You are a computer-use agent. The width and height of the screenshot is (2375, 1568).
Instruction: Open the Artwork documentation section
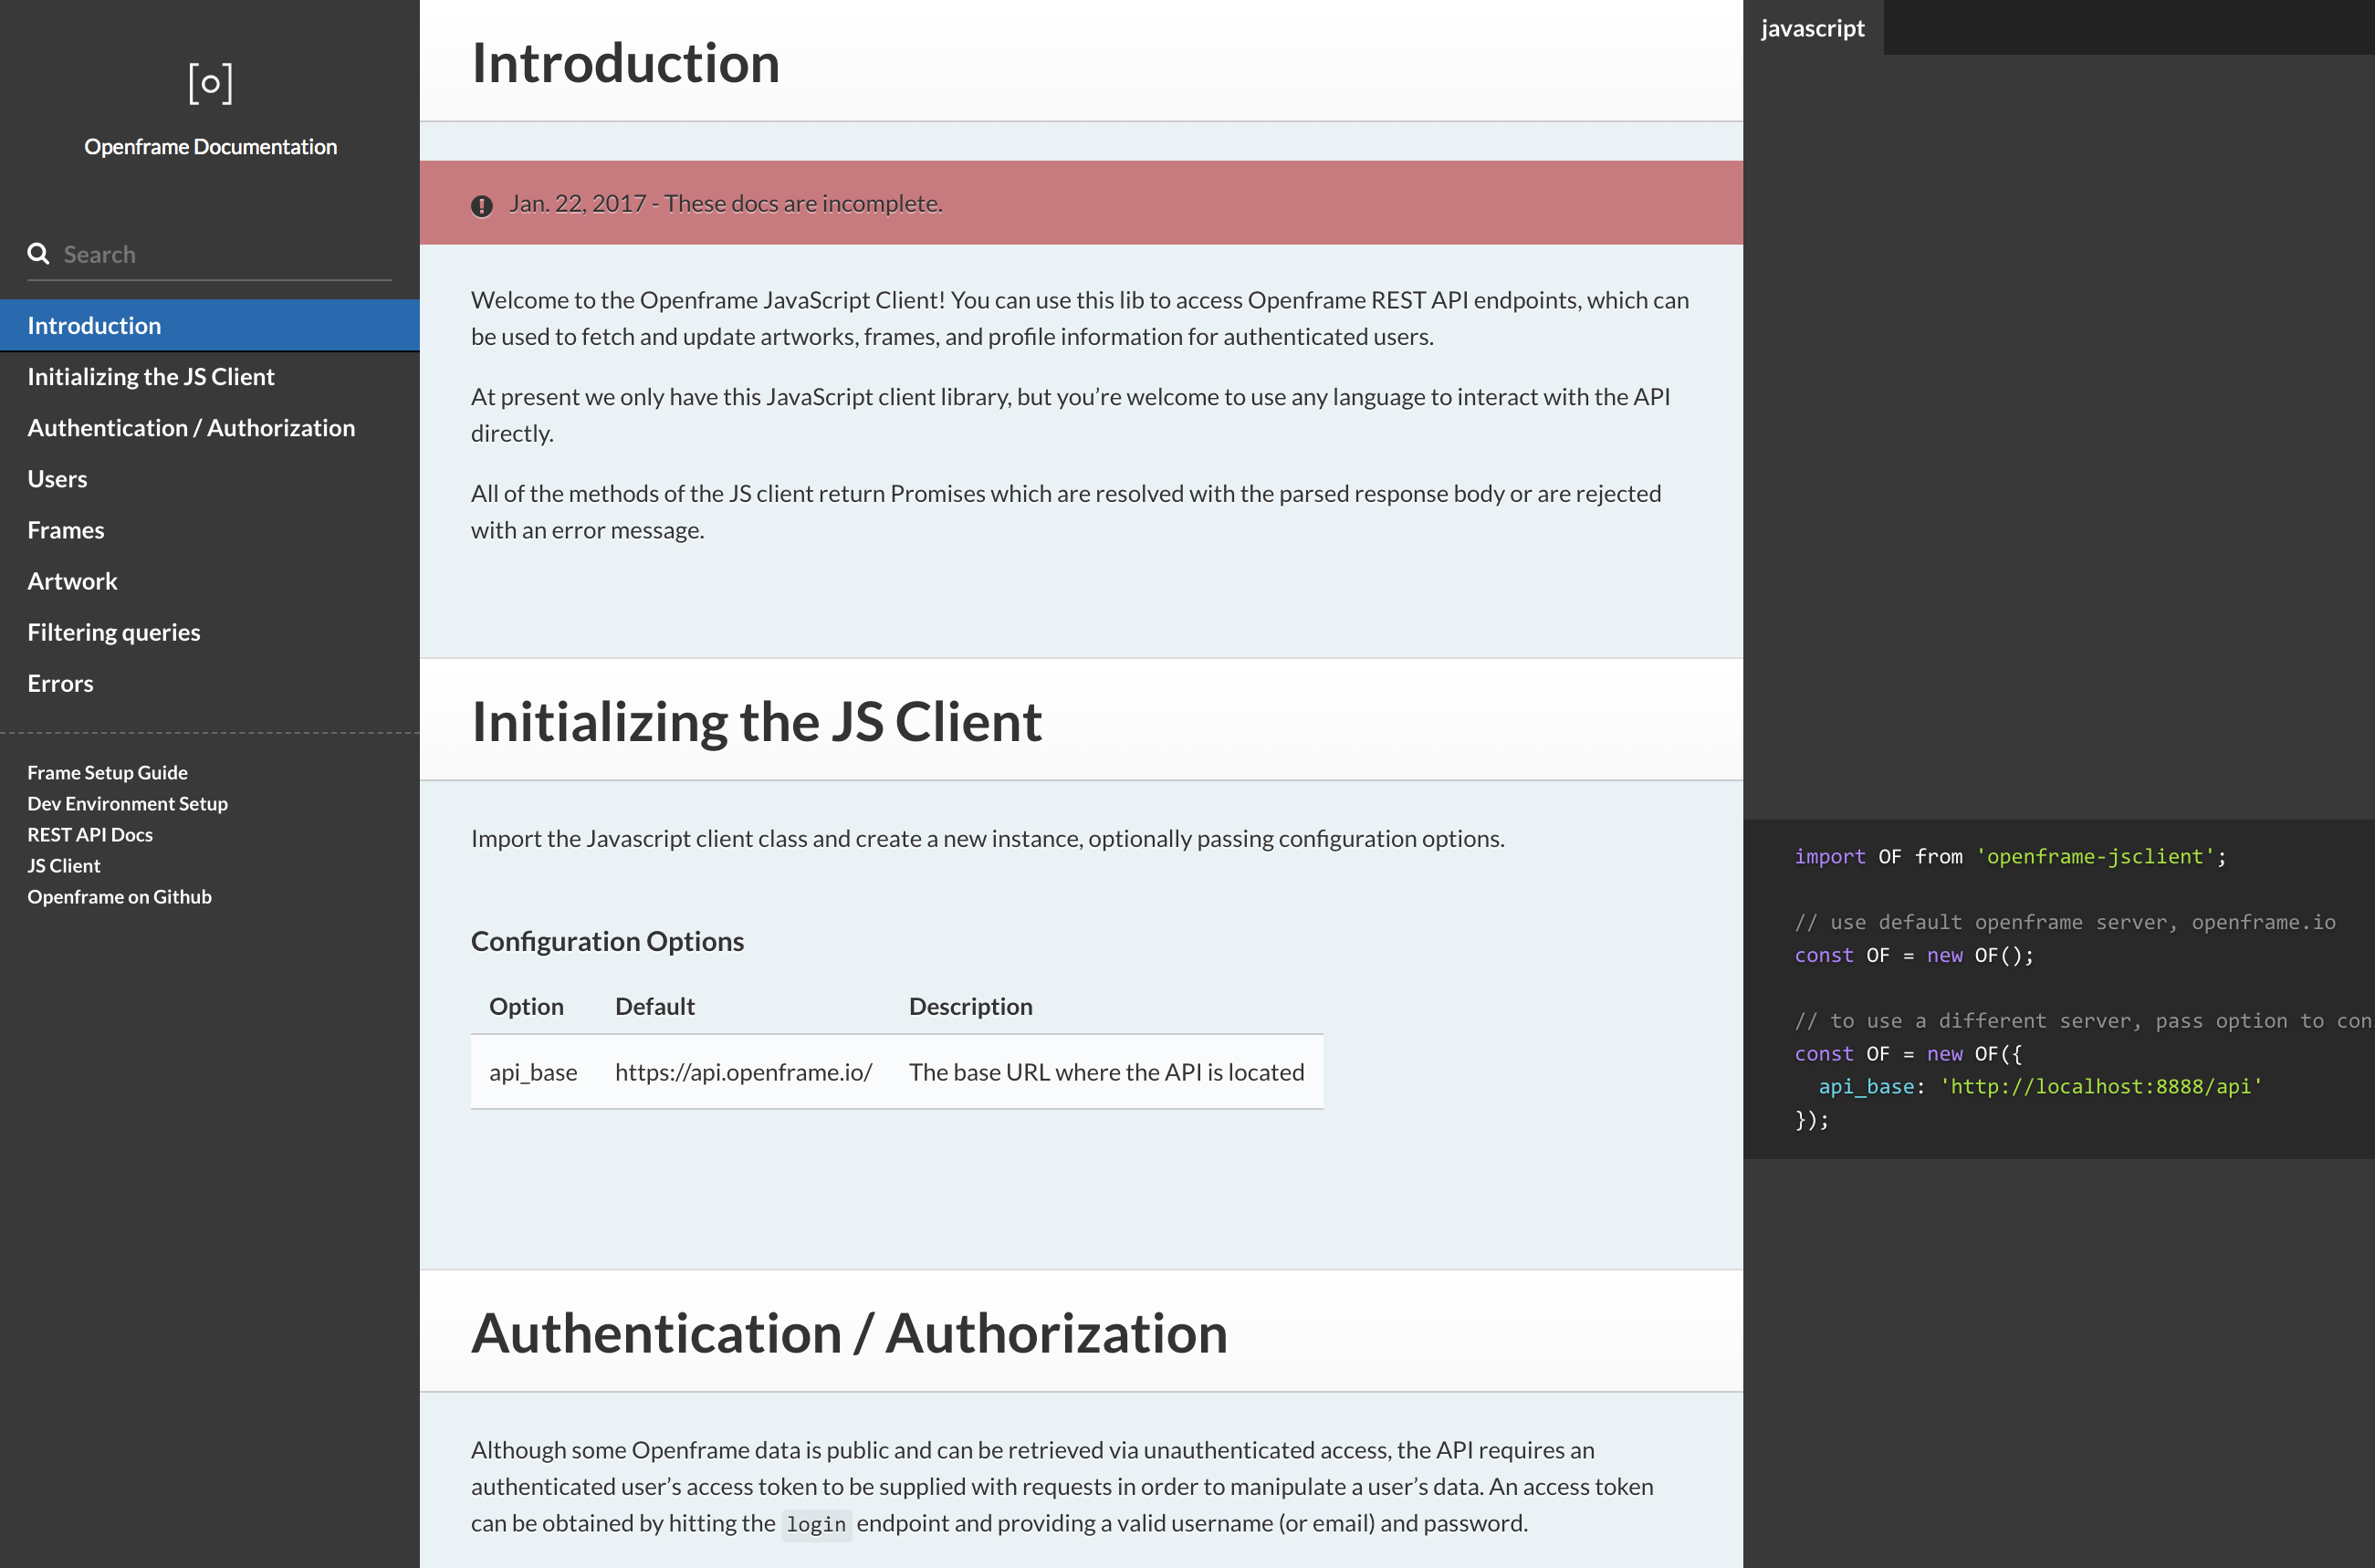[x=72, y=580]
